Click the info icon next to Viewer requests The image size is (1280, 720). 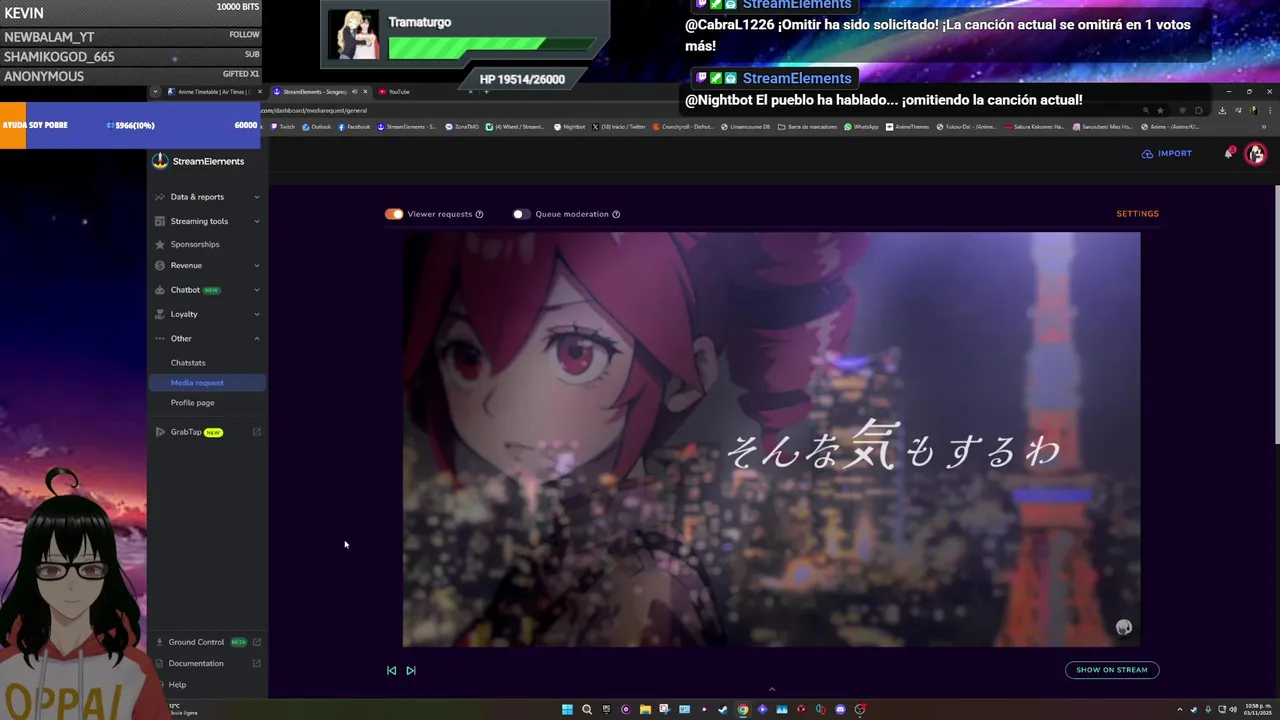click(480, 214)
